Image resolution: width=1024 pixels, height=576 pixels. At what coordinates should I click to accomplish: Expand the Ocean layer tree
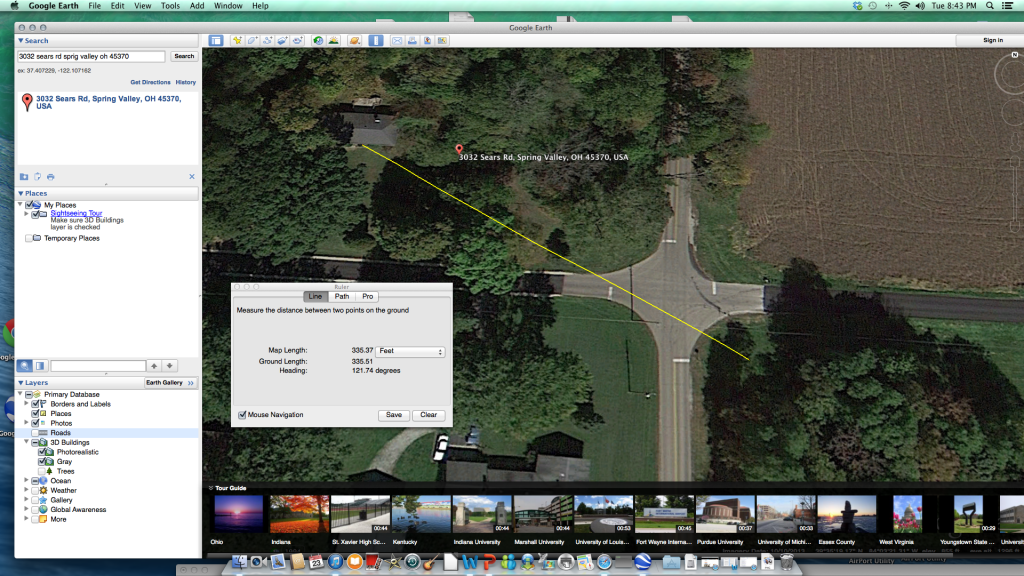click(x=27, y=481)
